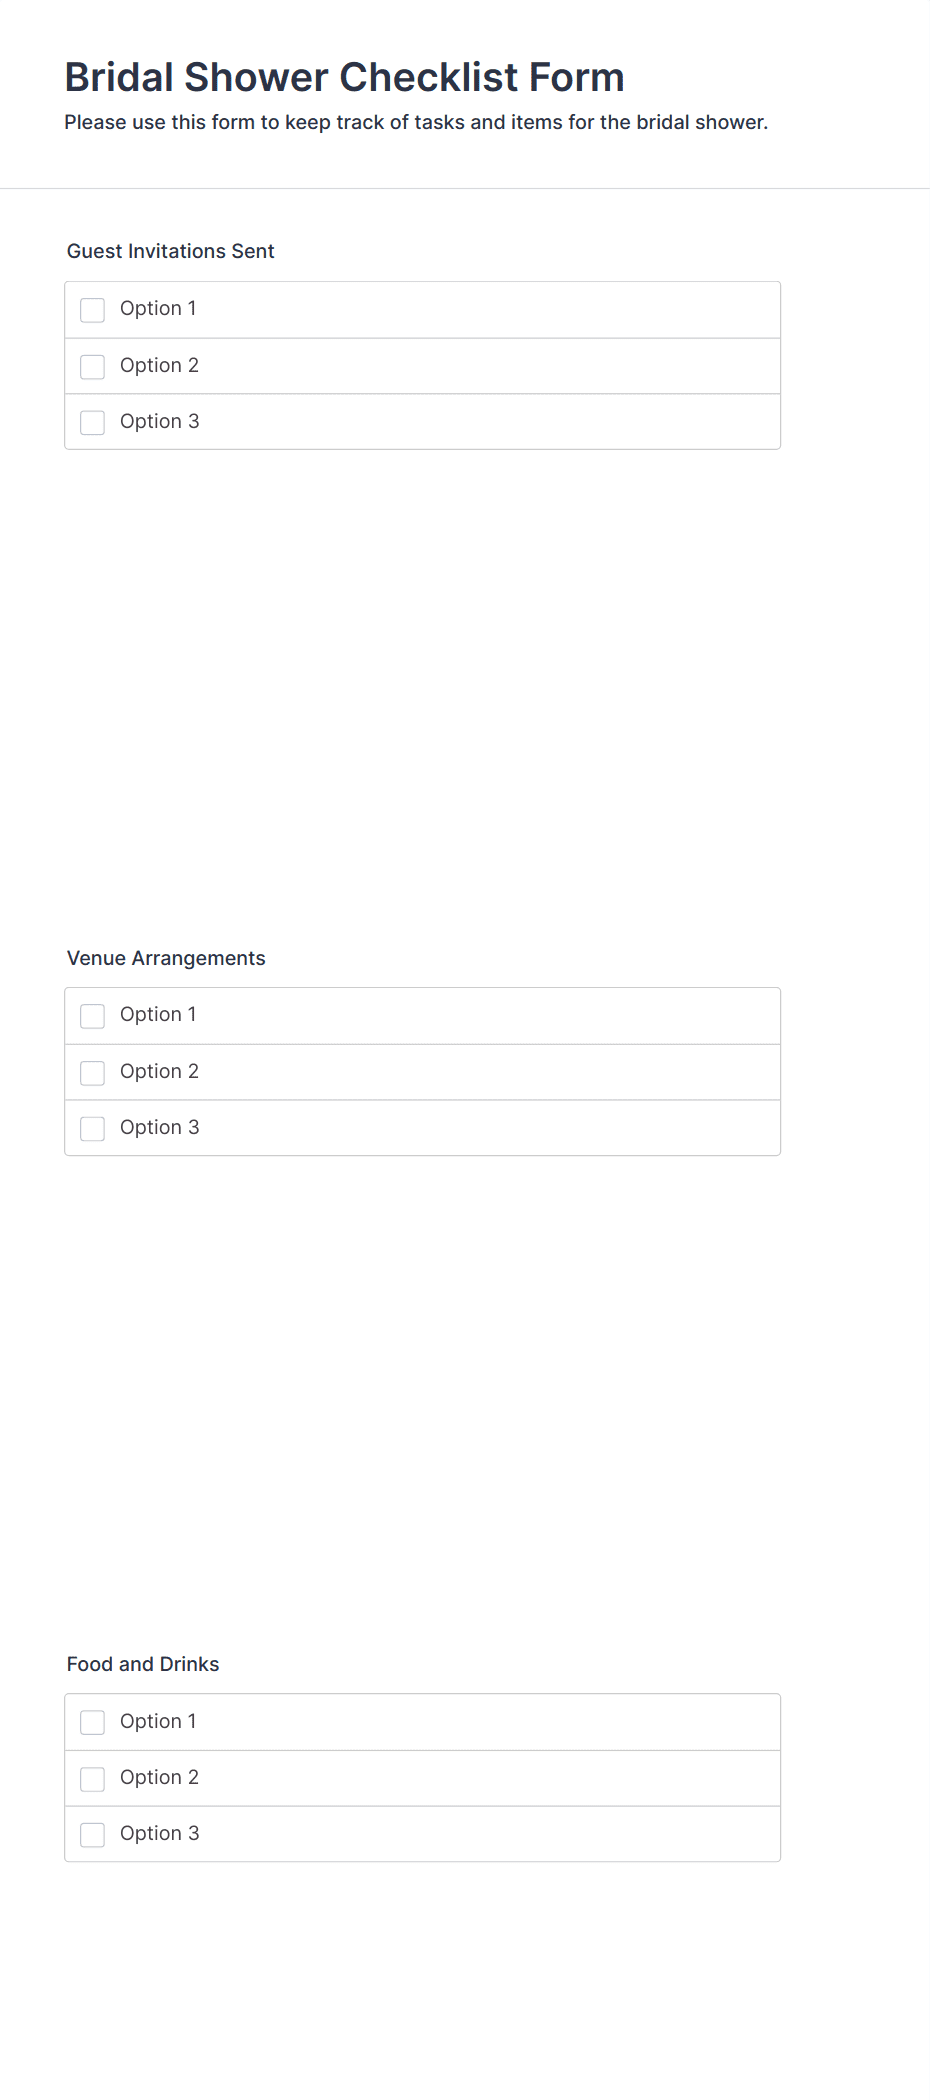930x2100 pixels.
Task: Tick the Option 1 checkbox under Food and Drinks
Action: (x=92, y=1722)
